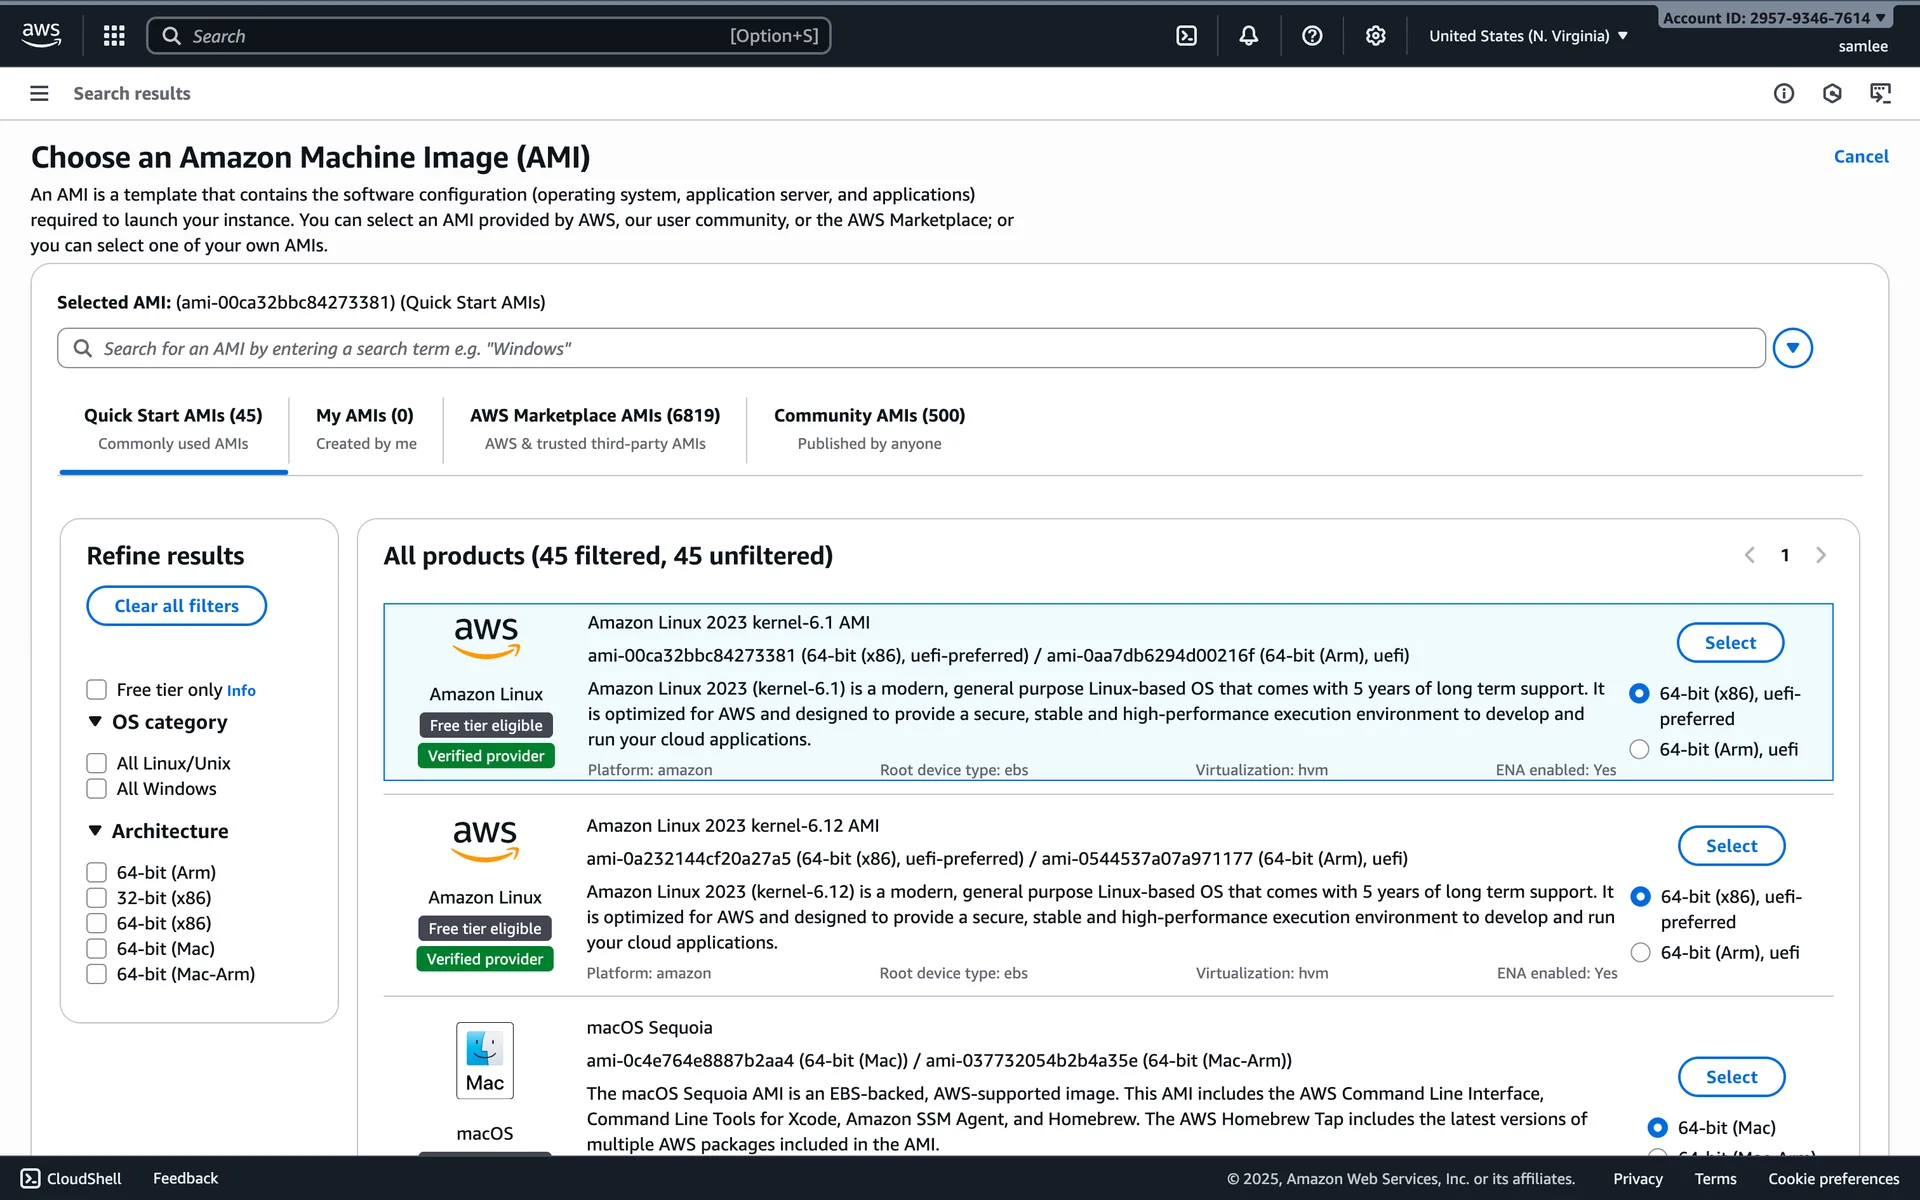This screenshot has width=1920, height=1200.
Task: Click Clear all filters button
Action: pos(176,606)
